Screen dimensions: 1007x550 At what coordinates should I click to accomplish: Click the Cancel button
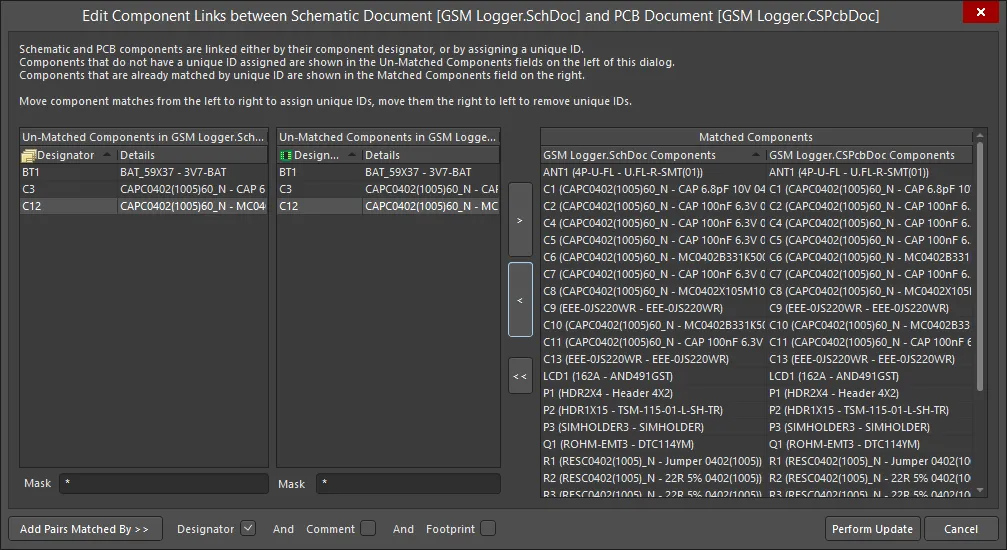[960, 529]
